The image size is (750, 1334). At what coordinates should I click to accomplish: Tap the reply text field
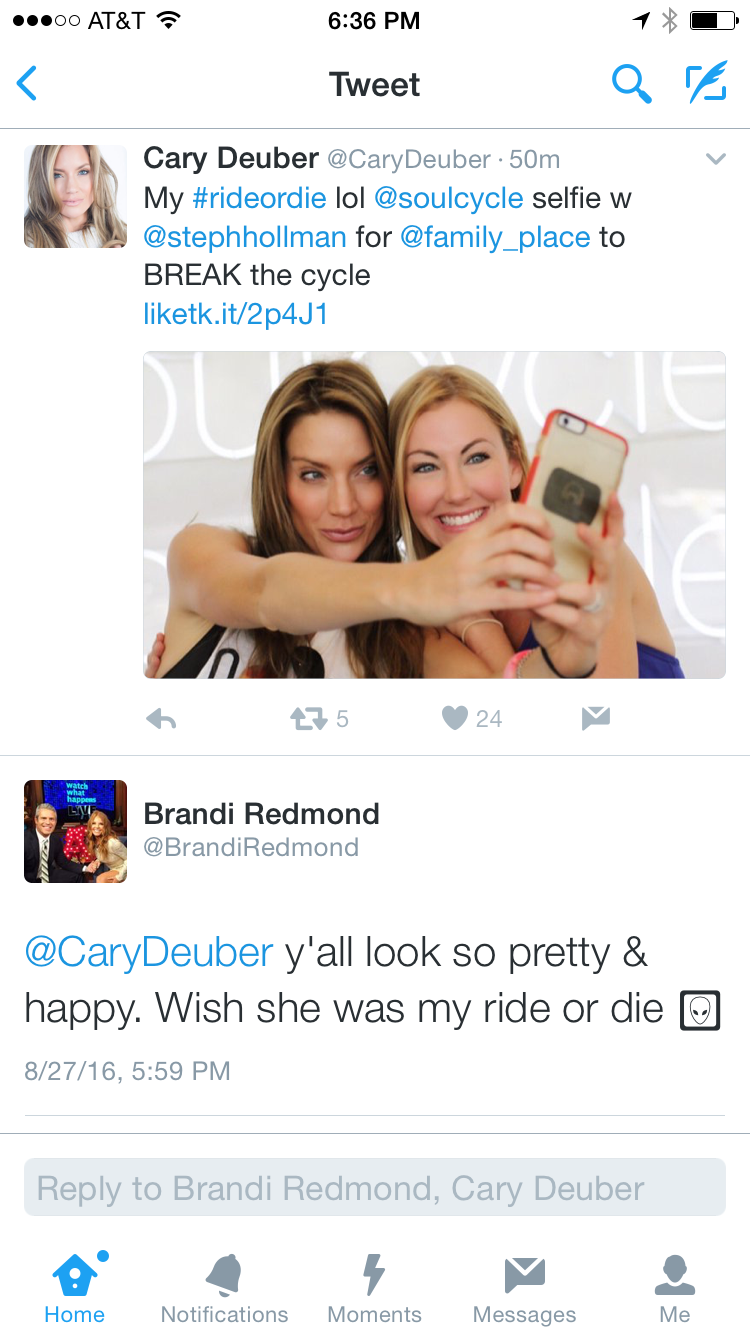374,1188
